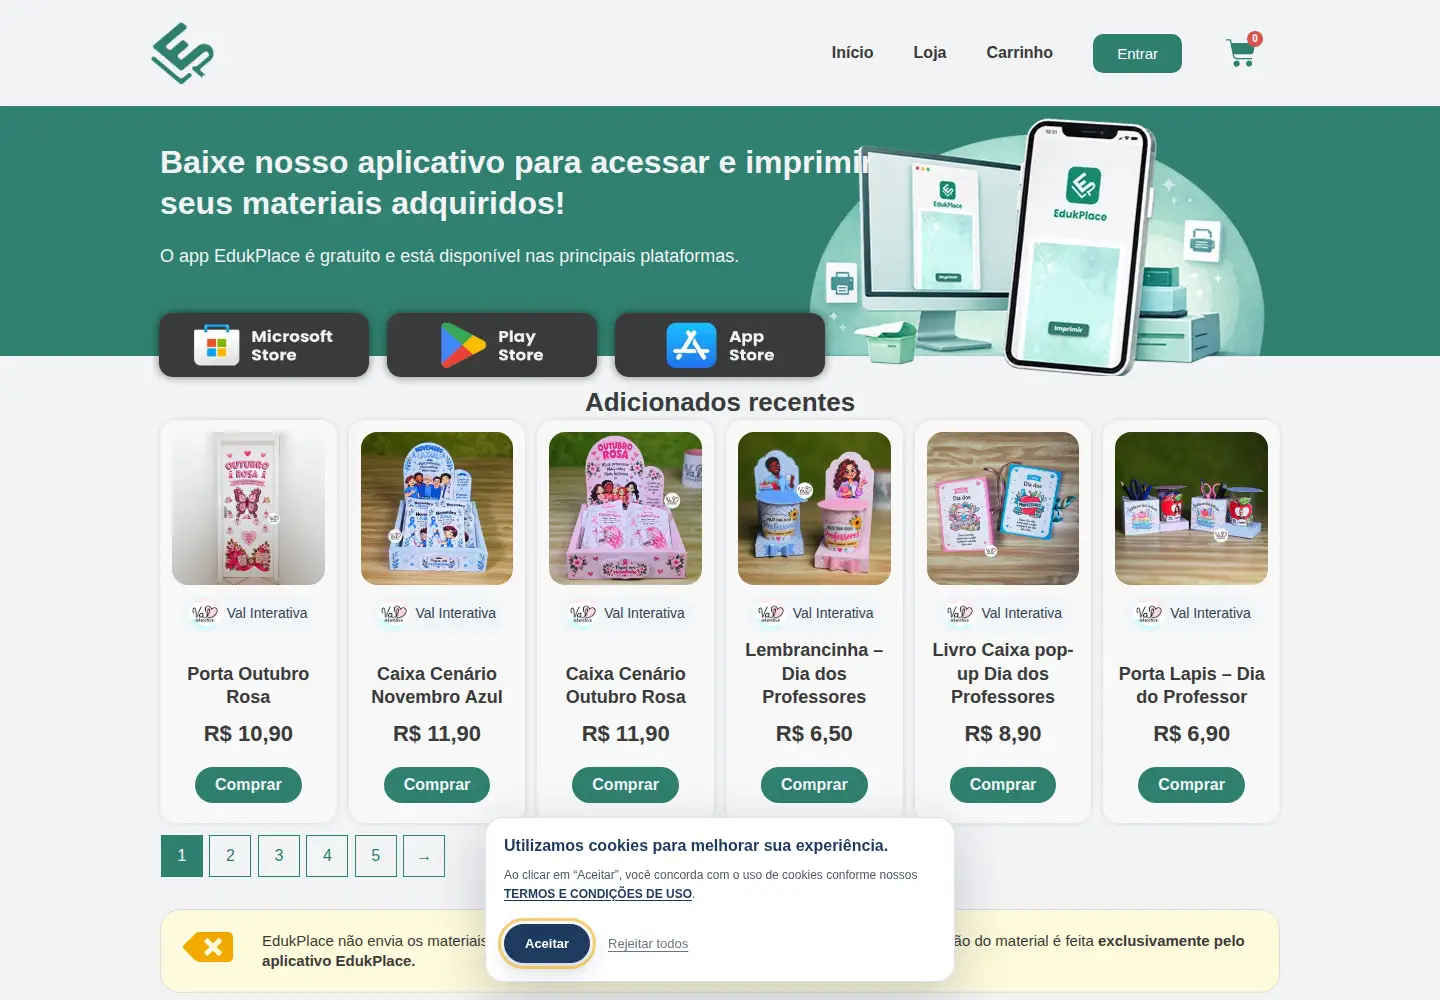
Task: Click Val Interativa logo under Lembrancinha Dia dos Professores
Action: [770, 613]
